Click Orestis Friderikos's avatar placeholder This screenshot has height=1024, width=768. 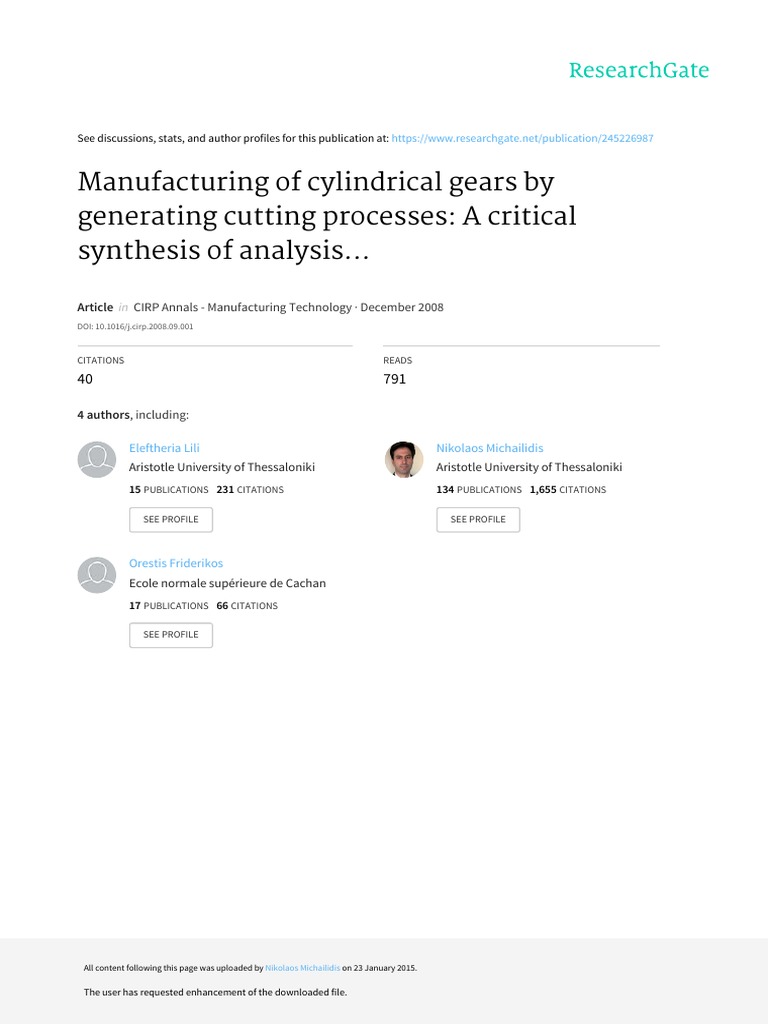point(97,574)
